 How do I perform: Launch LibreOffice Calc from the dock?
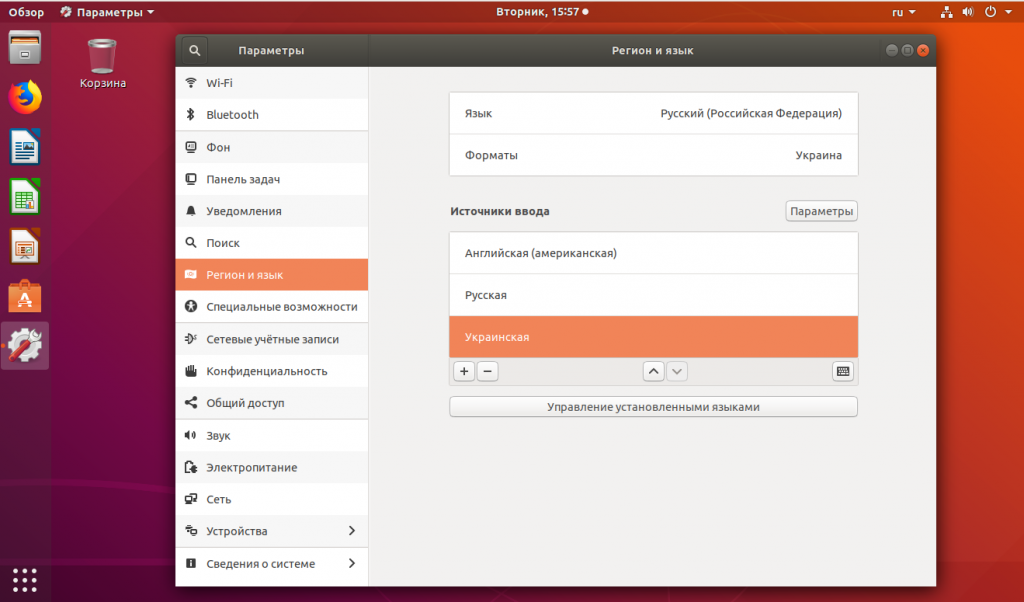click(x=25, y=196)
